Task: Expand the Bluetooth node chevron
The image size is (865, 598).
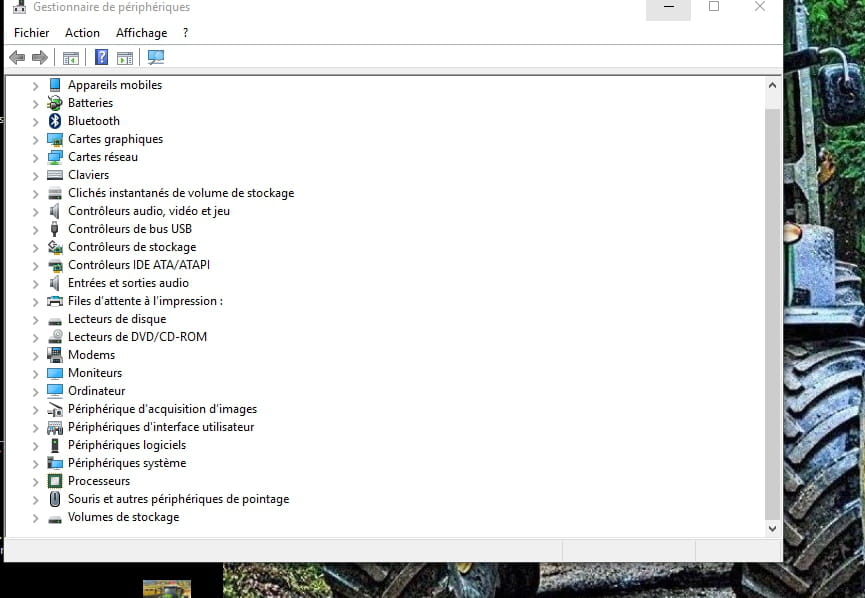Action: click(x=35, y=121)
